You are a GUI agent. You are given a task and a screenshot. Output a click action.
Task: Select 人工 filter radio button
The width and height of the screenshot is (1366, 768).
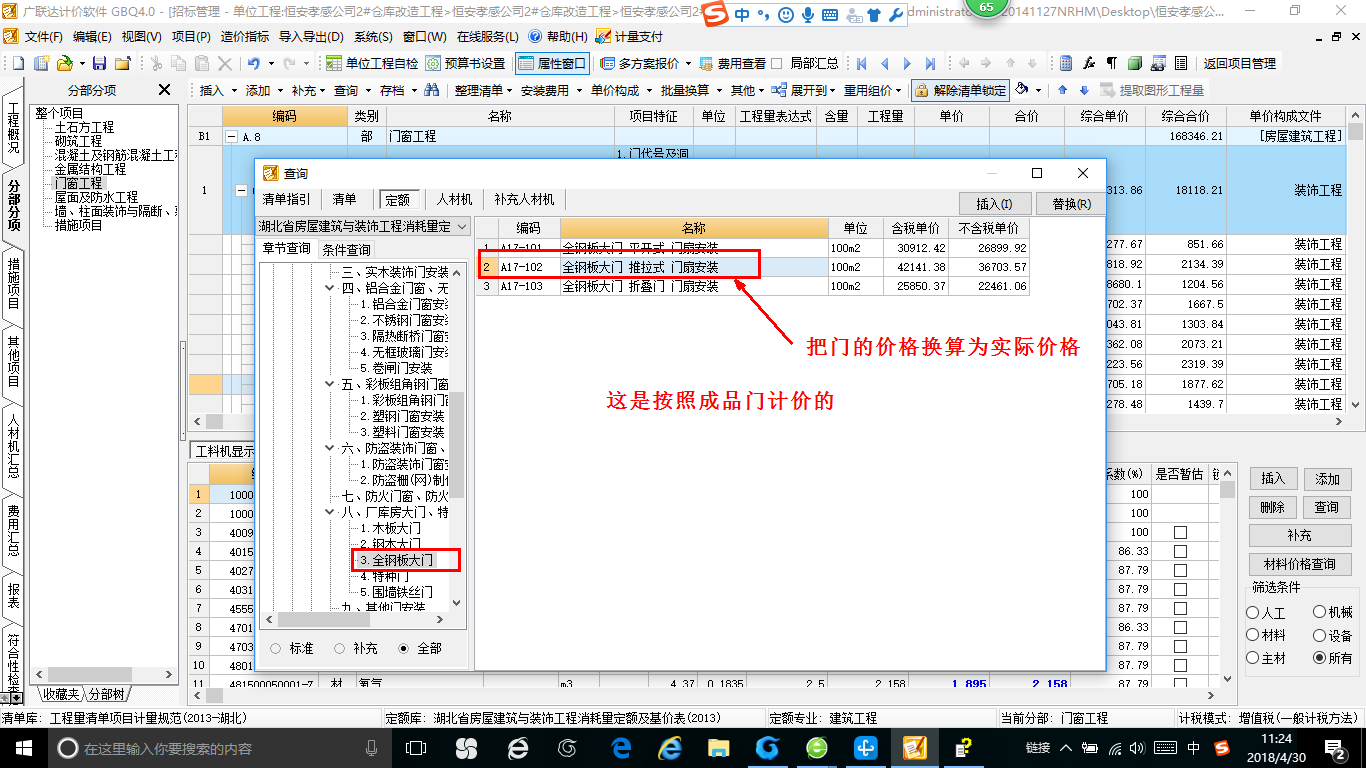1253,613
